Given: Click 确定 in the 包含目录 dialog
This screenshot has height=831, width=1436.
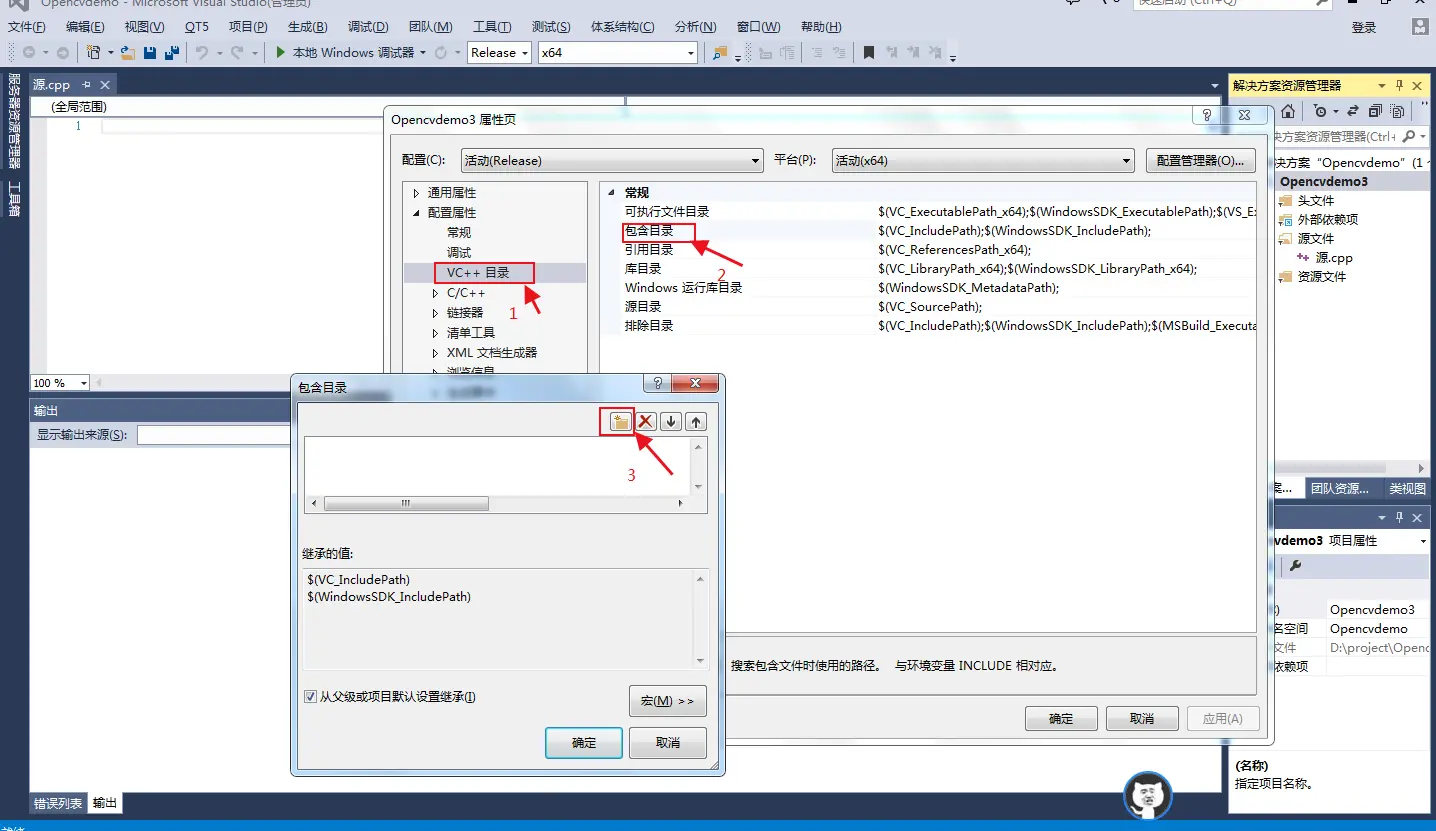Looking at the screenshot, I should pyautogui.click(x=584, y=743).
